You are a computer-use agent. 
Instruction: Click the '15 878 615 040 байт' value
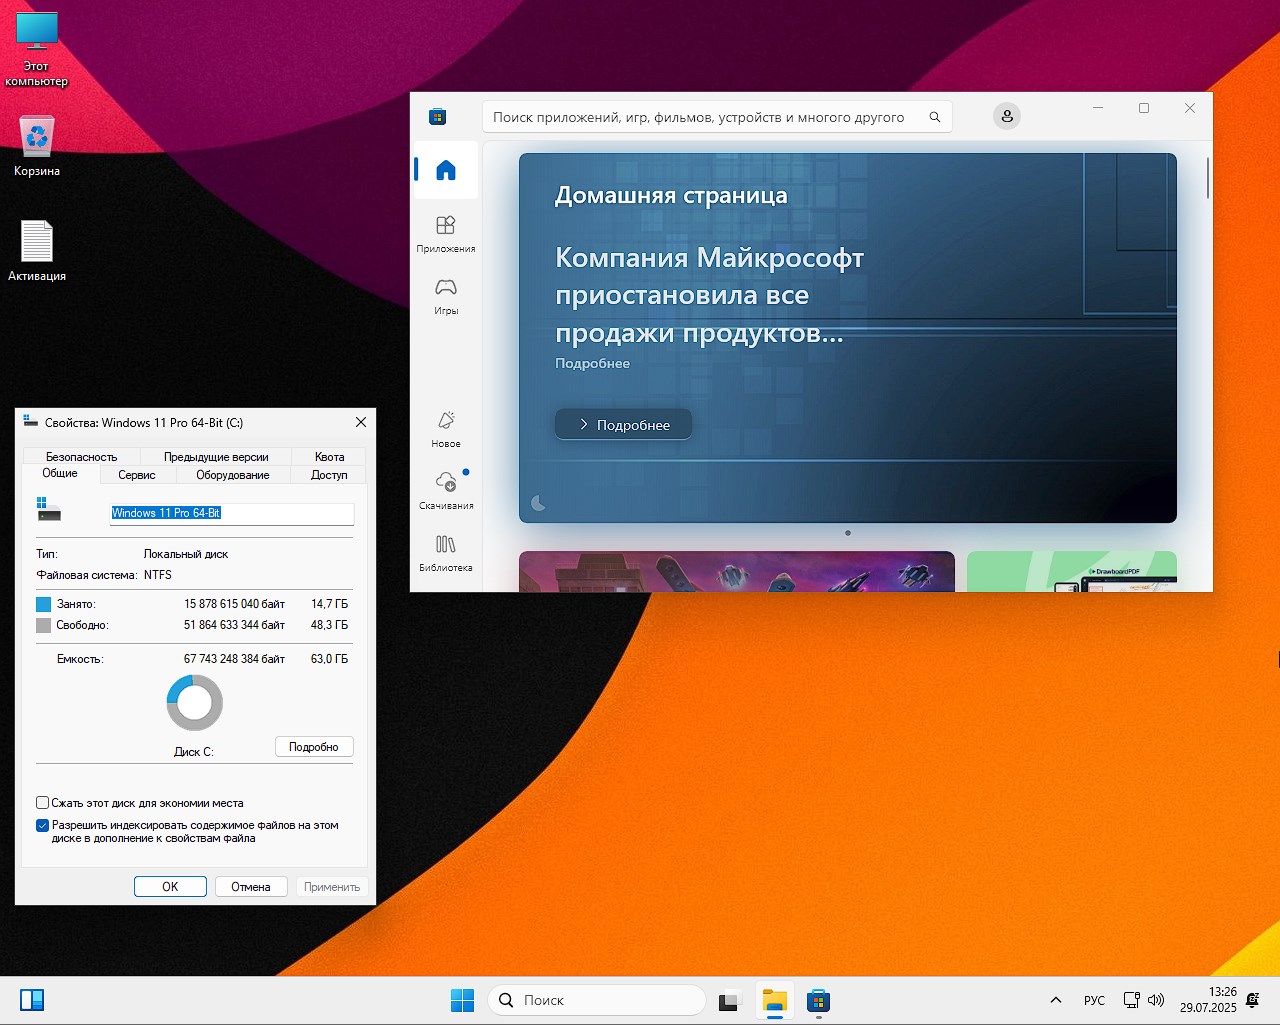(x=234, y=604)
